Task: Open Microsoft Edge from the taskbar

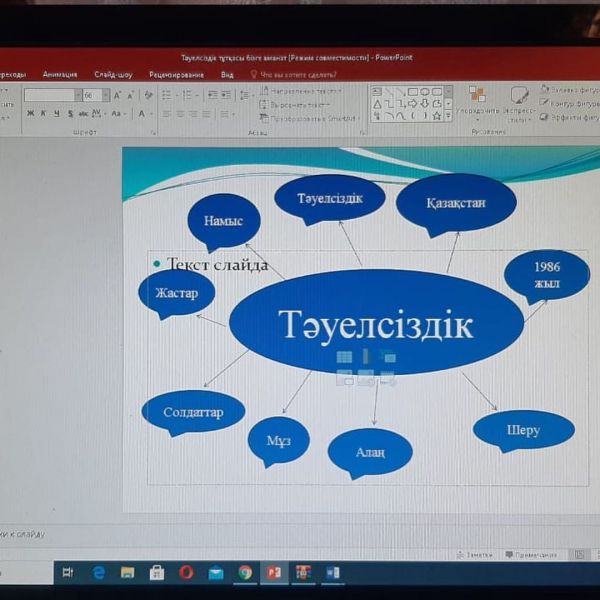Action: (x=98, y=573)
